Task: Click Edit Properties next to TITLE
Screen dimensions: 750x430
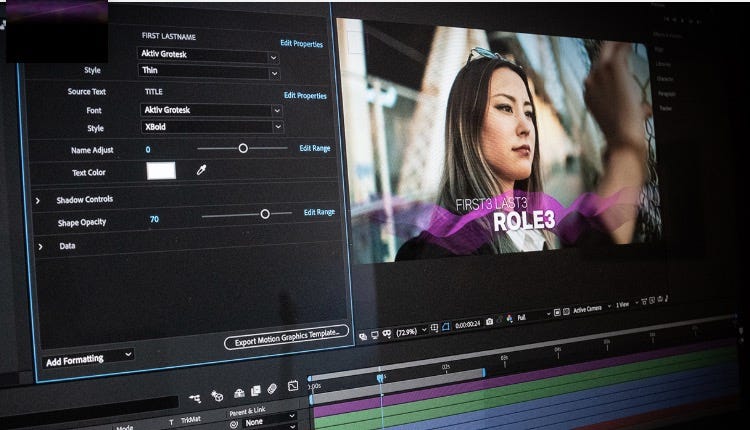Action: coord(305,95)
